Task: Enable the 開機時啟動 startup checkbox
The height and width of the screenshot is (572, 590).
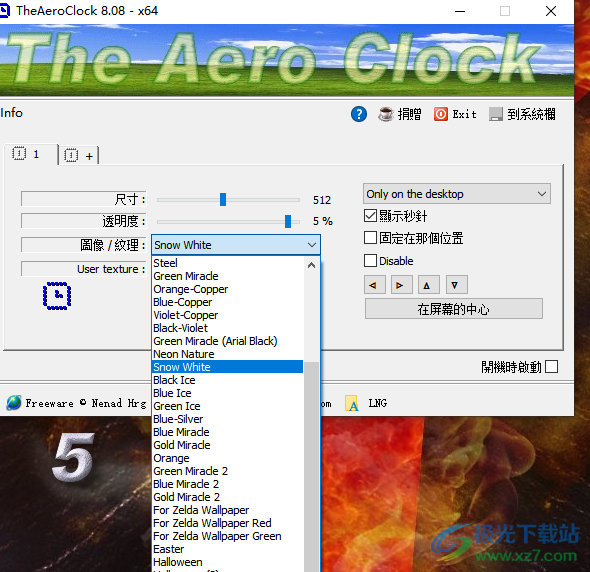Action: [x=551, y=367]
